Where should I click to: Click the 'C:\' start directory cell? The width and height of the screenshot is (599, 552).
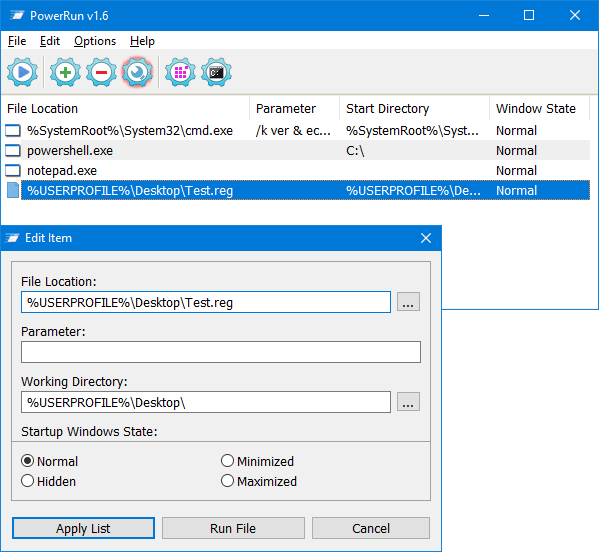click(x=355, y=151)
